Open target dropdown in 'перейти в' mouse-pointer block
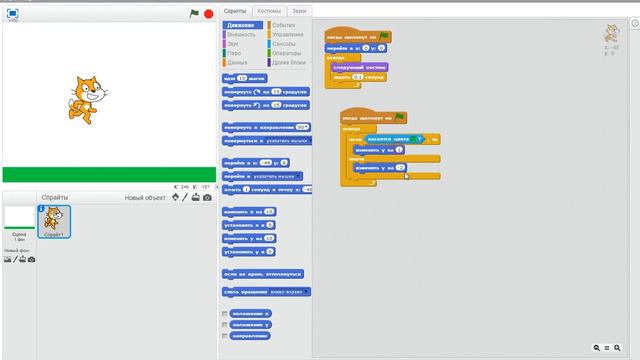640x360 pixels. pyautogui.click(x=276, y=176)
